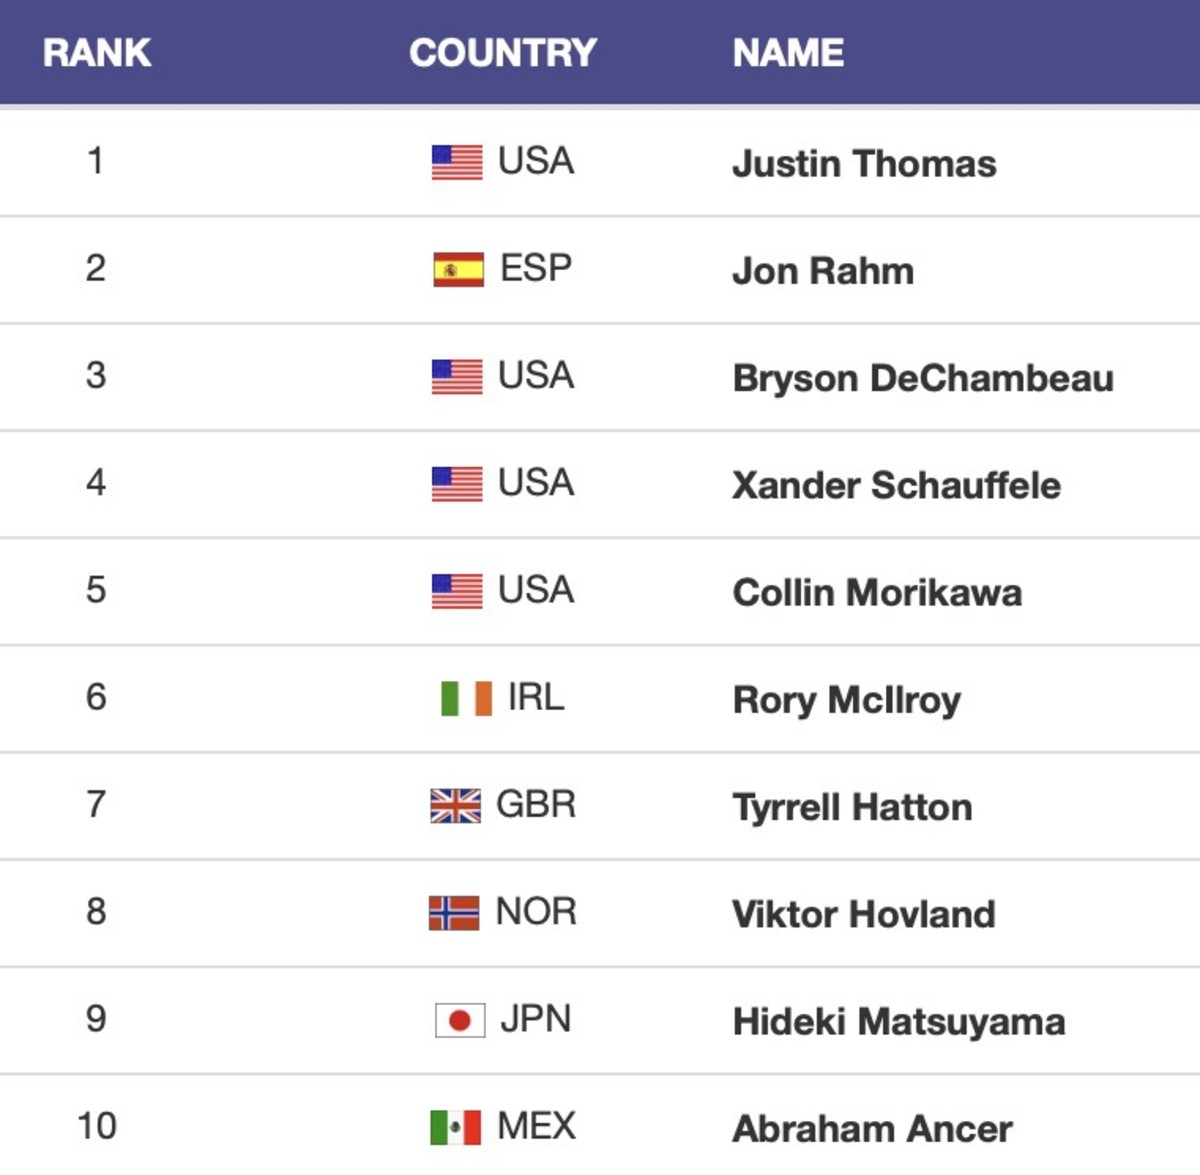
Task: Open Justin Thomas player link
Action: 864,163
